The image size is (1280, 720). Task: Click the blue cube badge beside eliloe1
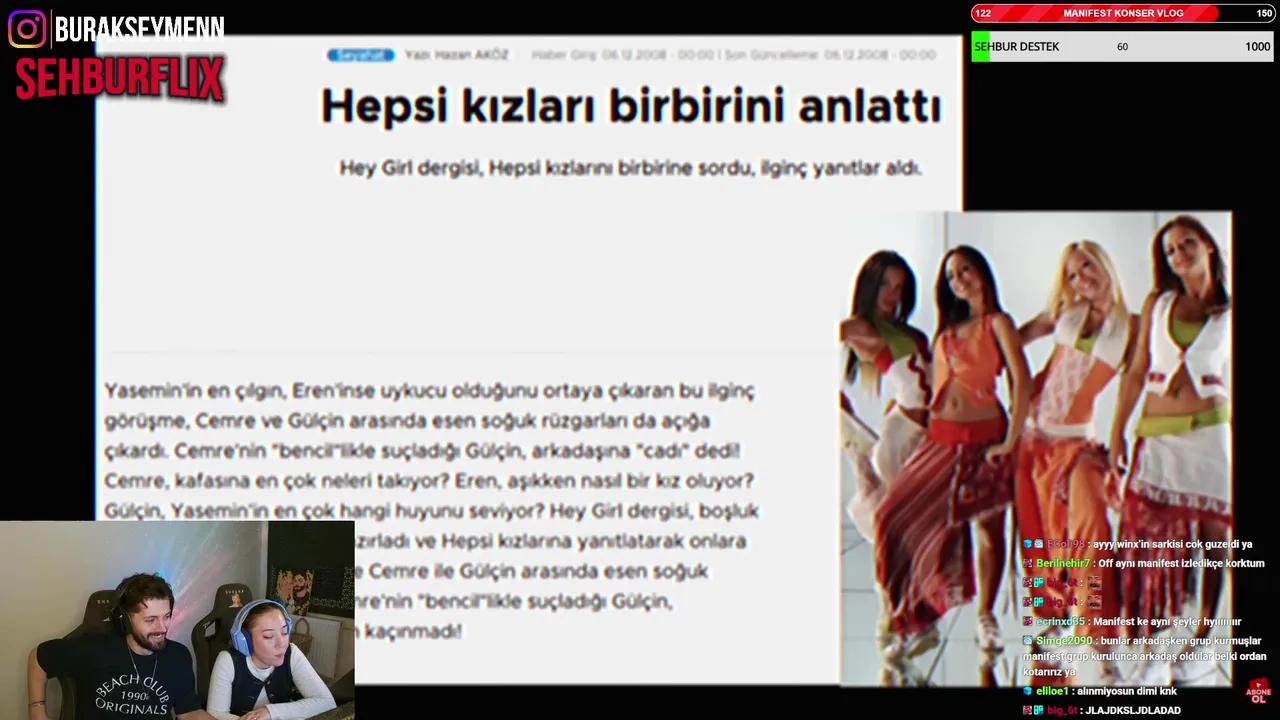pos(1027,691)
